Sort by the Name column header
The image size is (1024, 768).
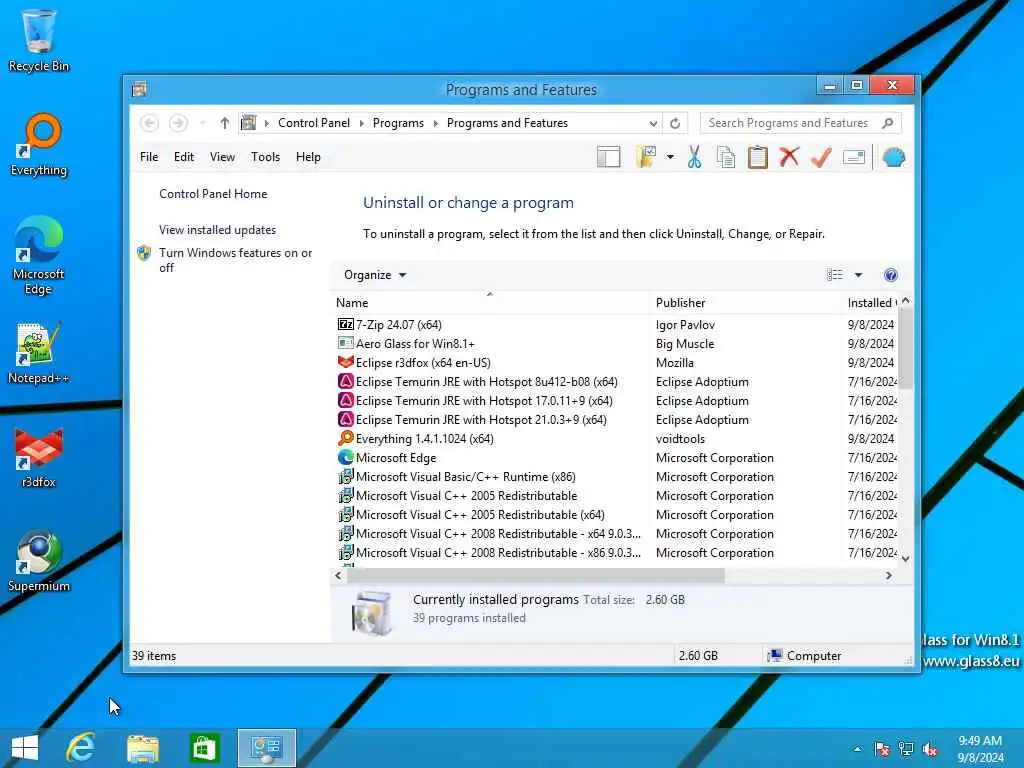(492, 303)
